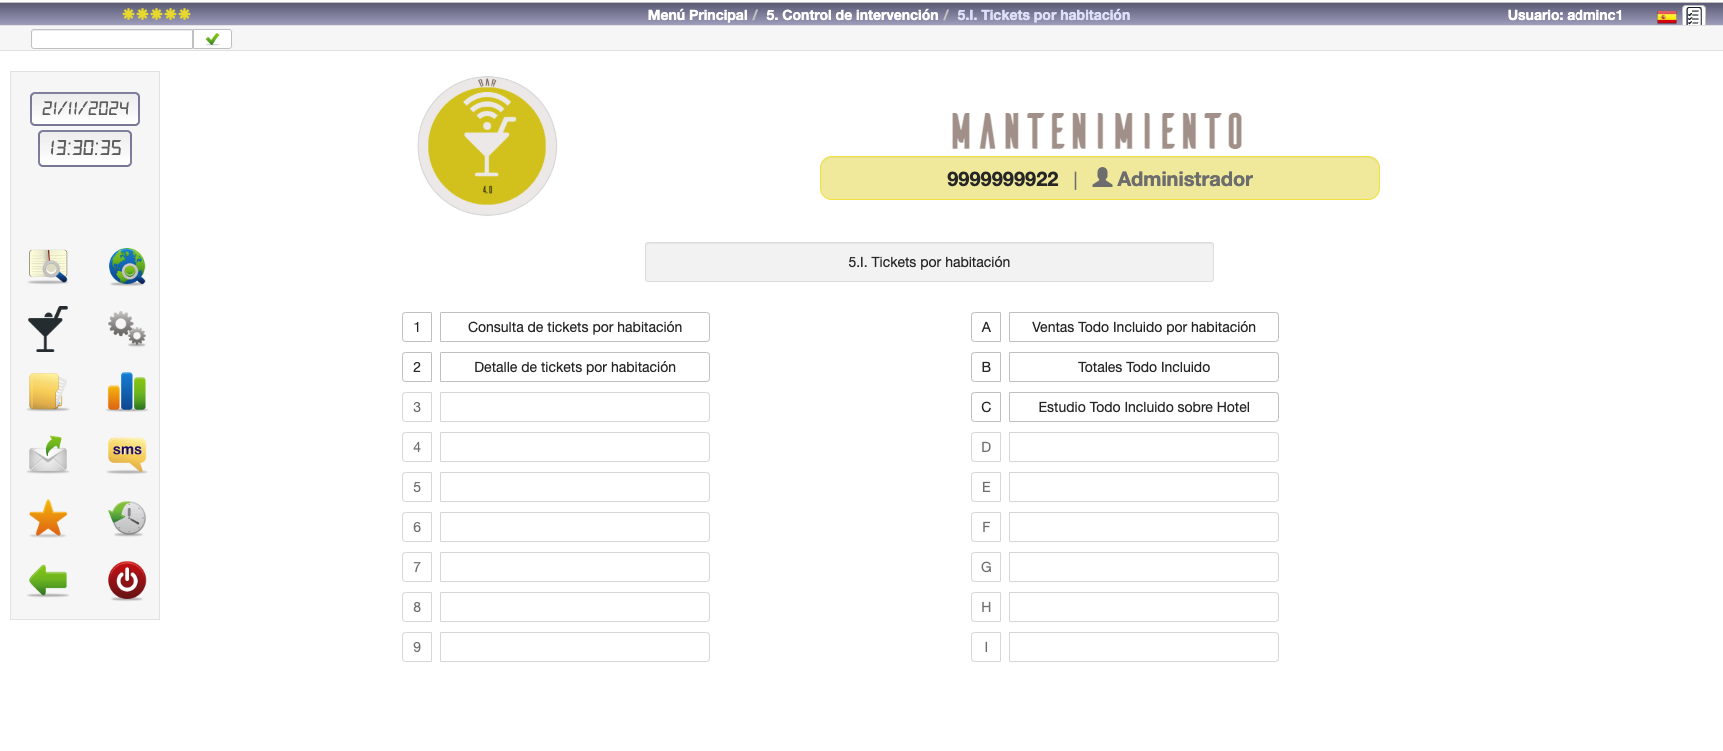Go back with the green arrow
The image size is (1723, 751).
[x=48, y=580]
